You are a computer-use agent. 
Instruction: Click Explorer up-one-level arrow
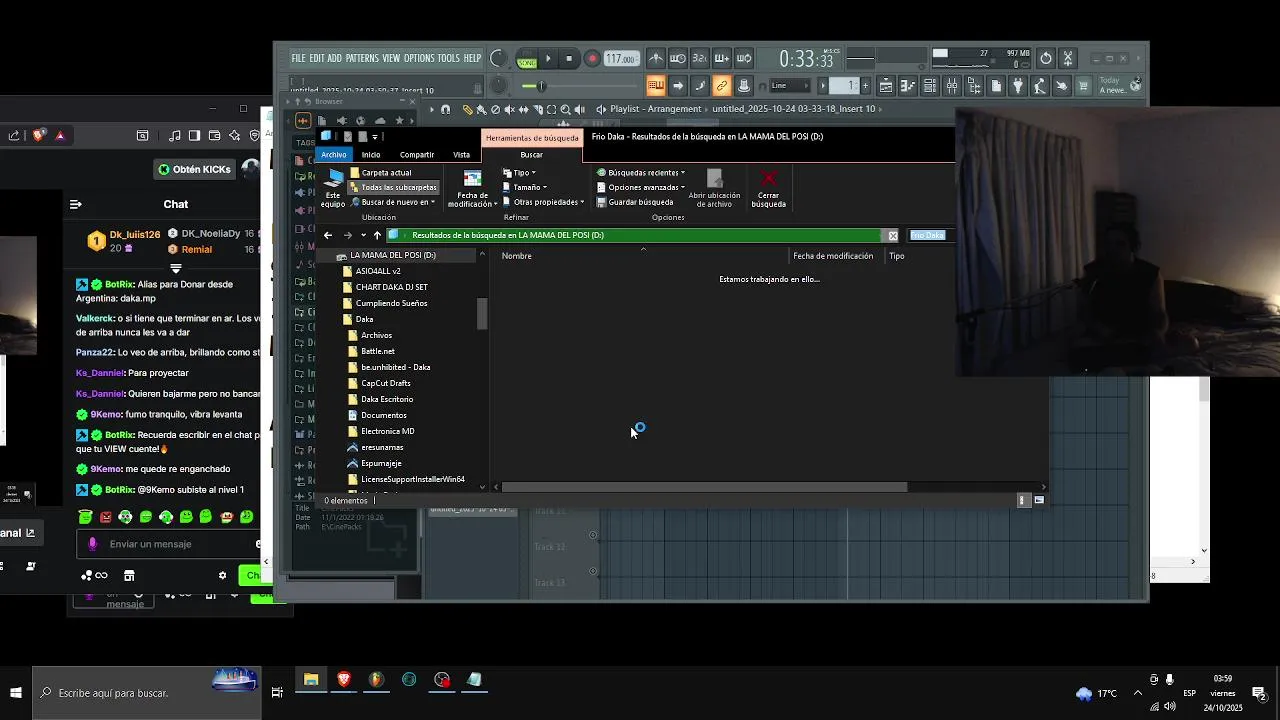point(377,235)
